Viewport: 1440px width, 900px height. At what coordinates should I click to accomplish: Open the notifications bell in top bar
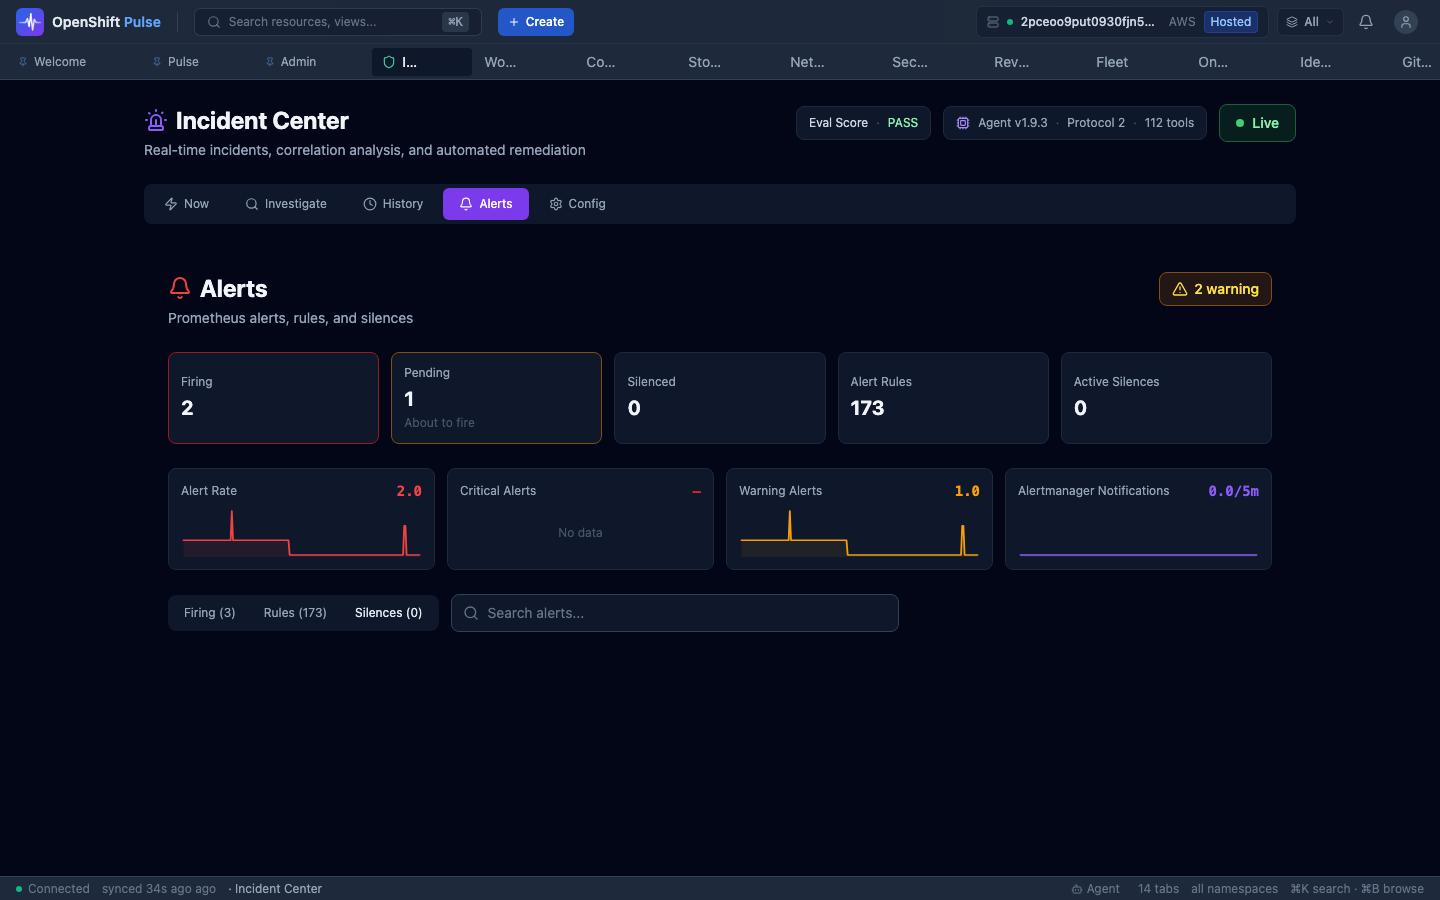1366,22
